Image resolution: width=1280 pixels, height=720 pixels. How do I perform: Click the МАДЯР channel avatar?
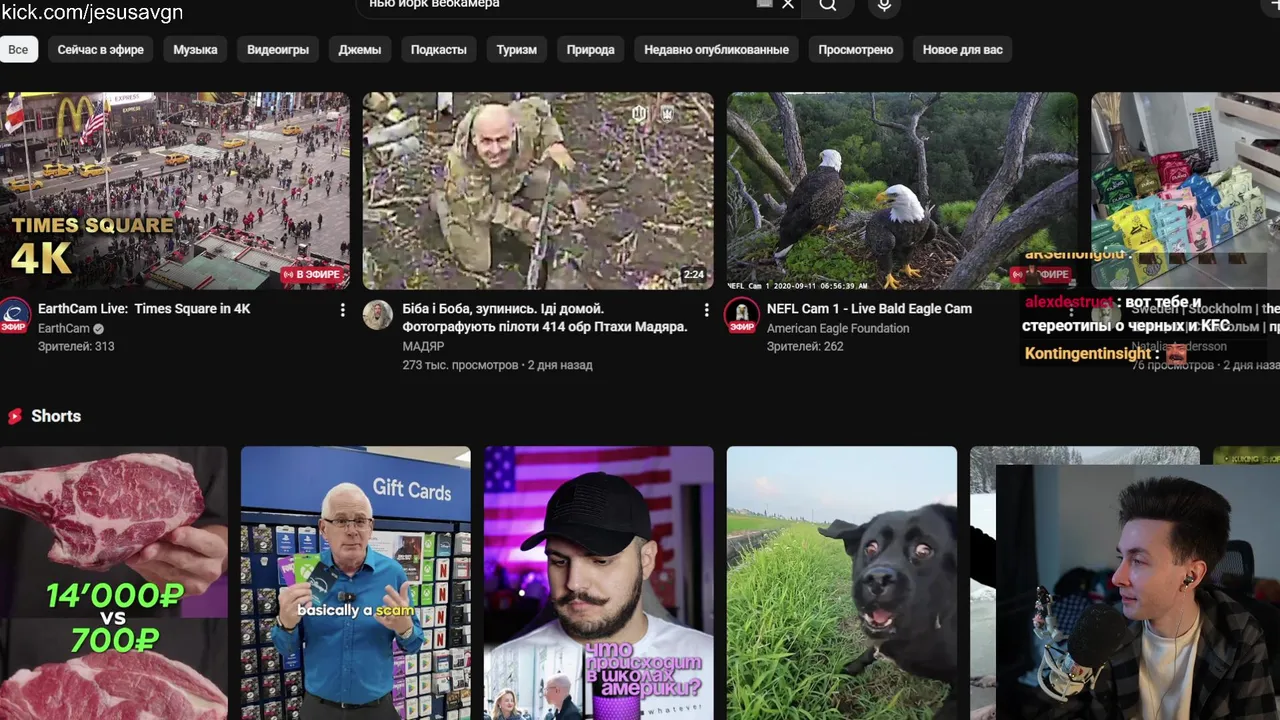coord(378,315)
